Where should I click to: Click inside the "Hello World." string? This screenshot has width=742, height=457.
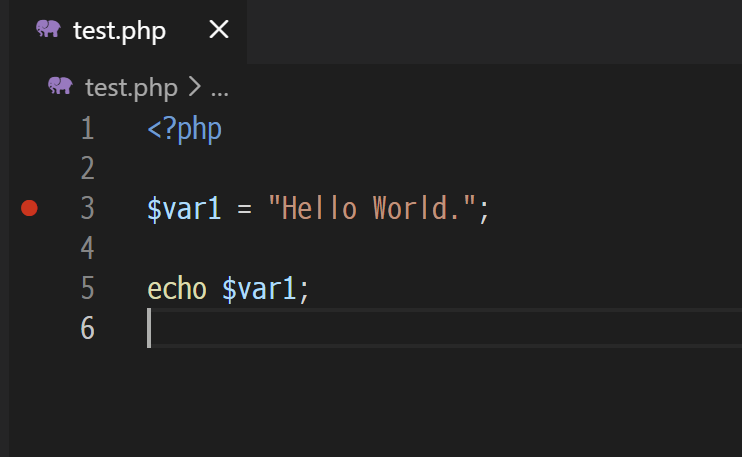pyautogui.click(x=372, y=209)
